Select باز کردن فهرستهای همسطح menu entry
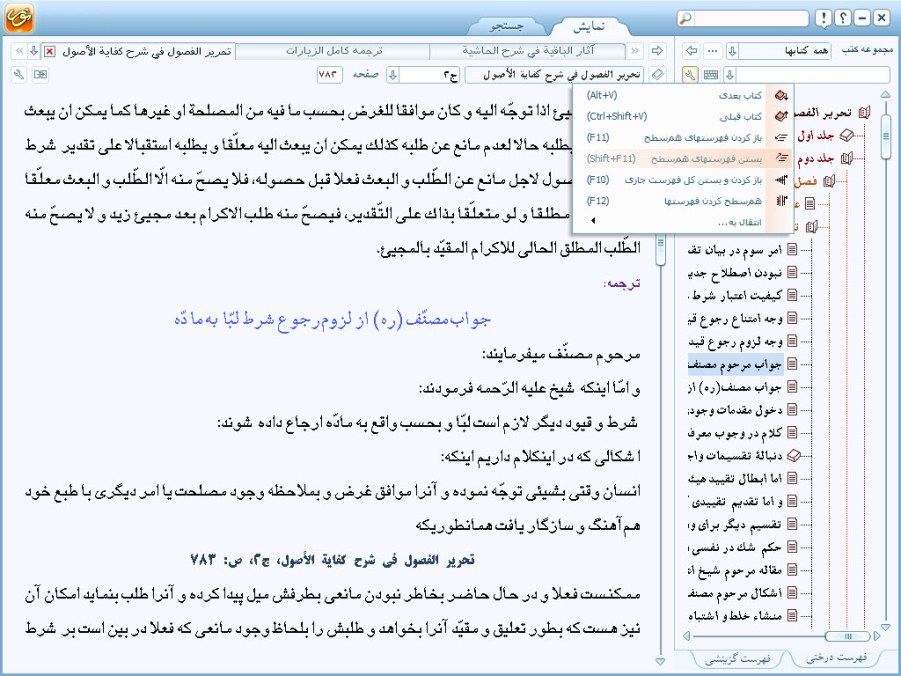Image resolution: width=901 pixels, height=676 pixels. point(684,137)
